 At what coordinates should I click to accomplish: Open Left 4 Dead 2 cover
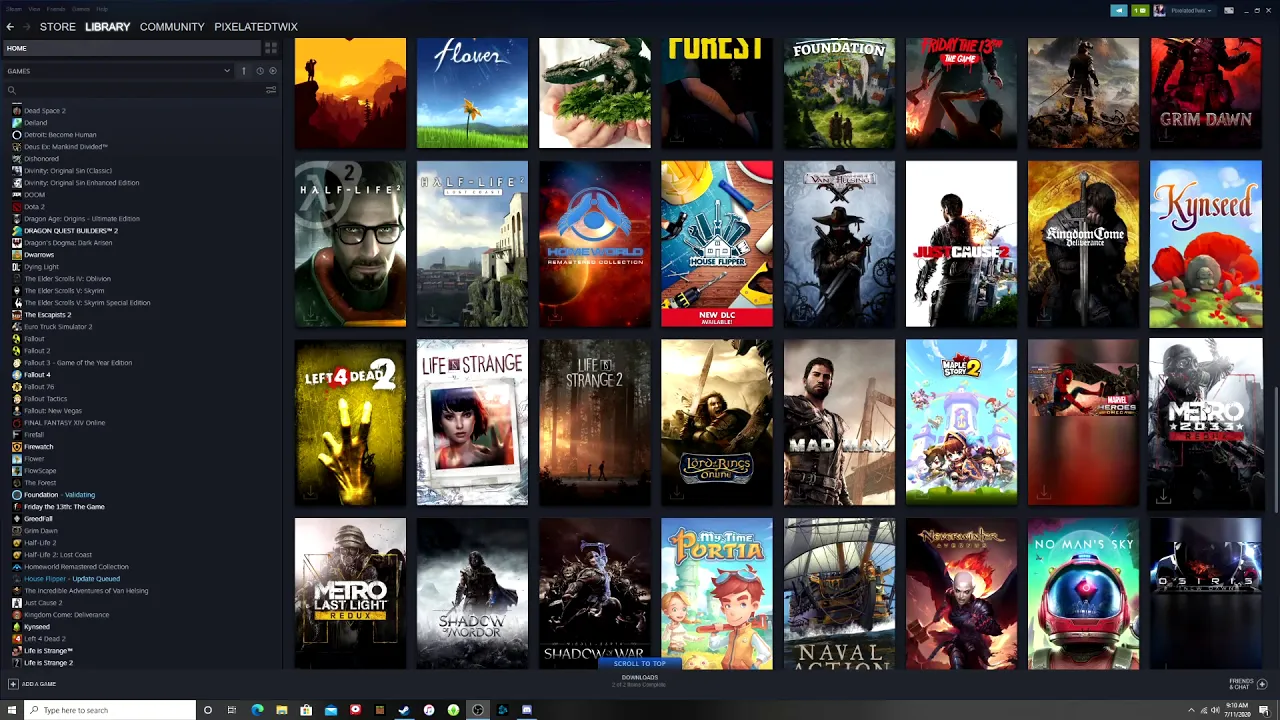[350, 422]
